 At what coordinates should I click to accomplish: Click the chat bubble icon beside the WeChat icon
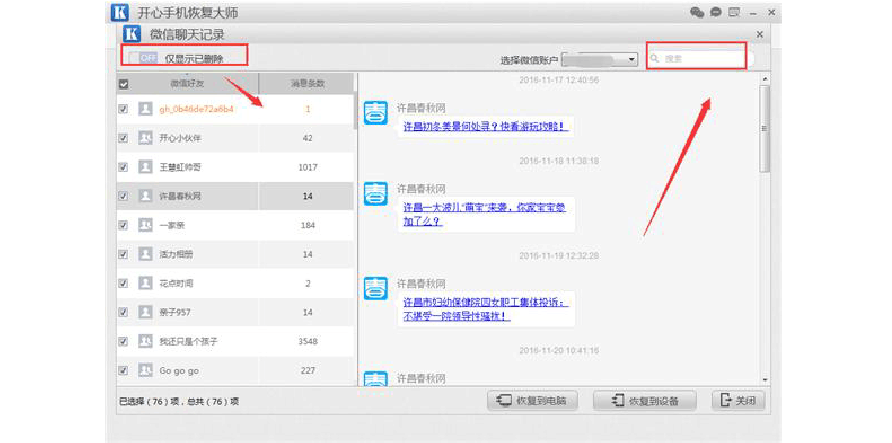pyautogui.click(x=716, y=12)
